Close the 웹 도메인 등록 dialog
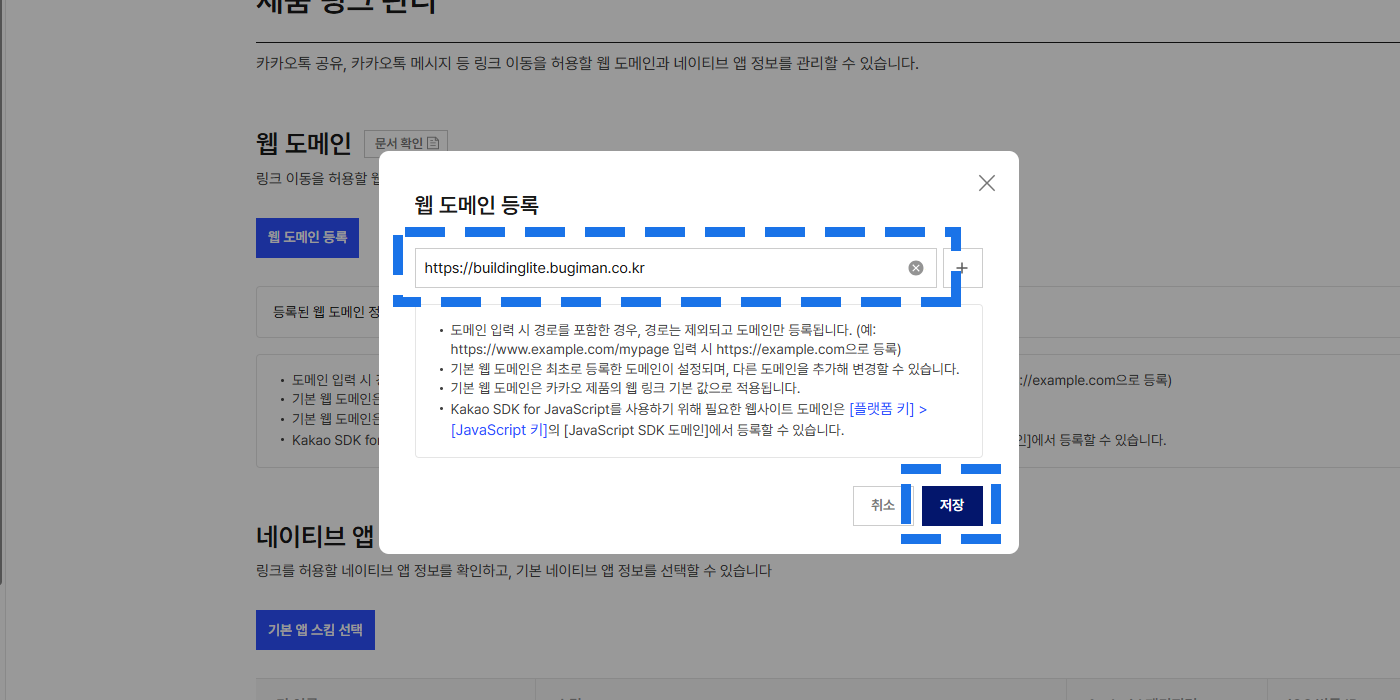Screen dimensions: 1400x700 pyautogui.click(x=986, y=183)
